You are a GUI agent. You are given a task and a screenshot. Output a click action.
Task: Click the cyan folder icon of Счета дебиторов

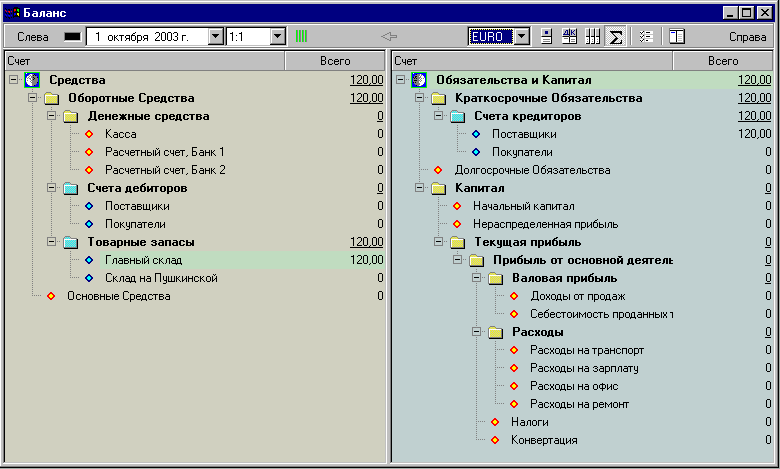pos(71,188)
